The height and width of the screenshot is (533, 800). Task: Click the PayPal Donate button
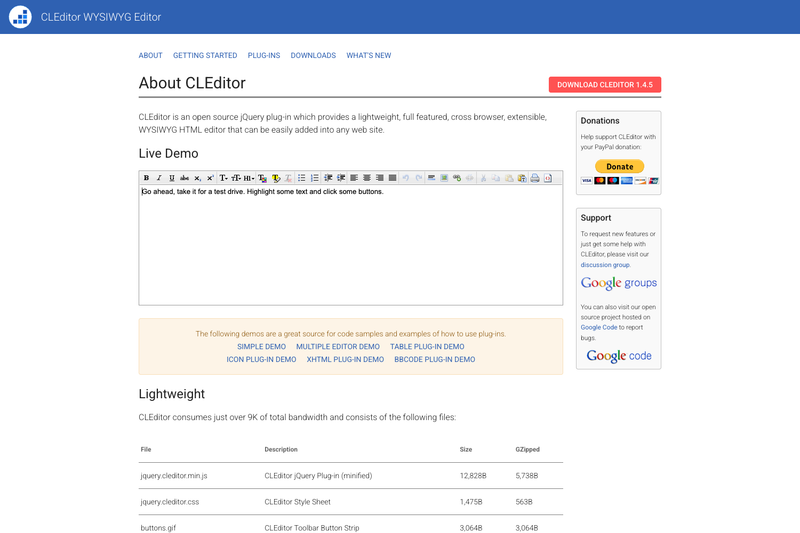point(619,166)
